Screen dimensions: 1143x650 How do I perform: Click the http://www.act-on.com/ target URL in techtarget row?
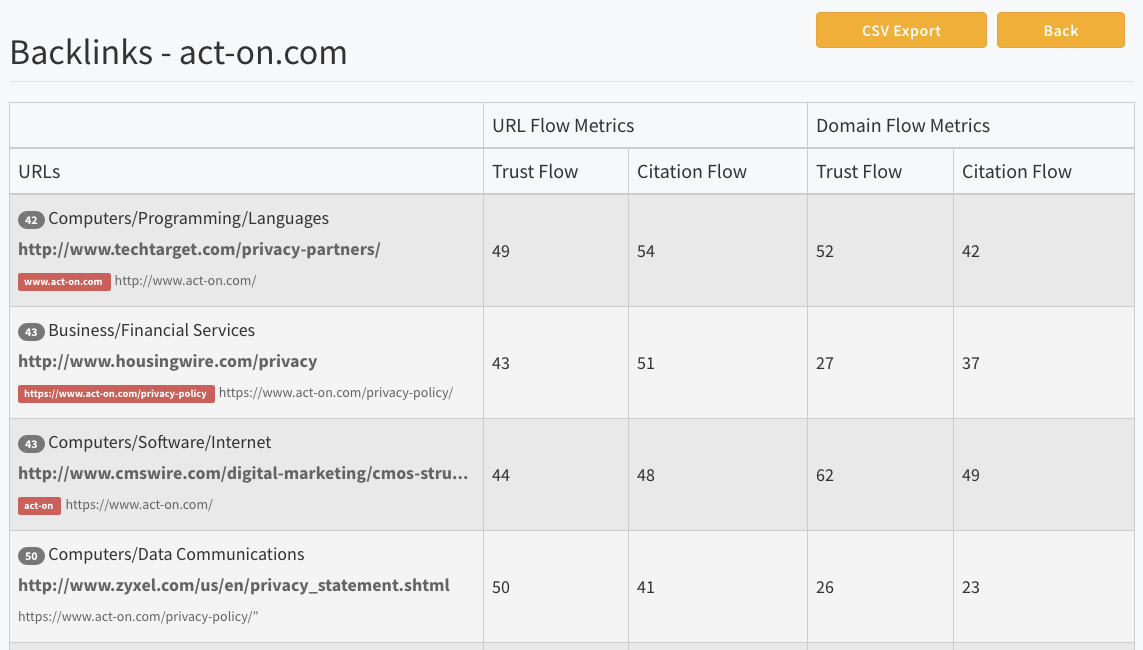[185, 281]
